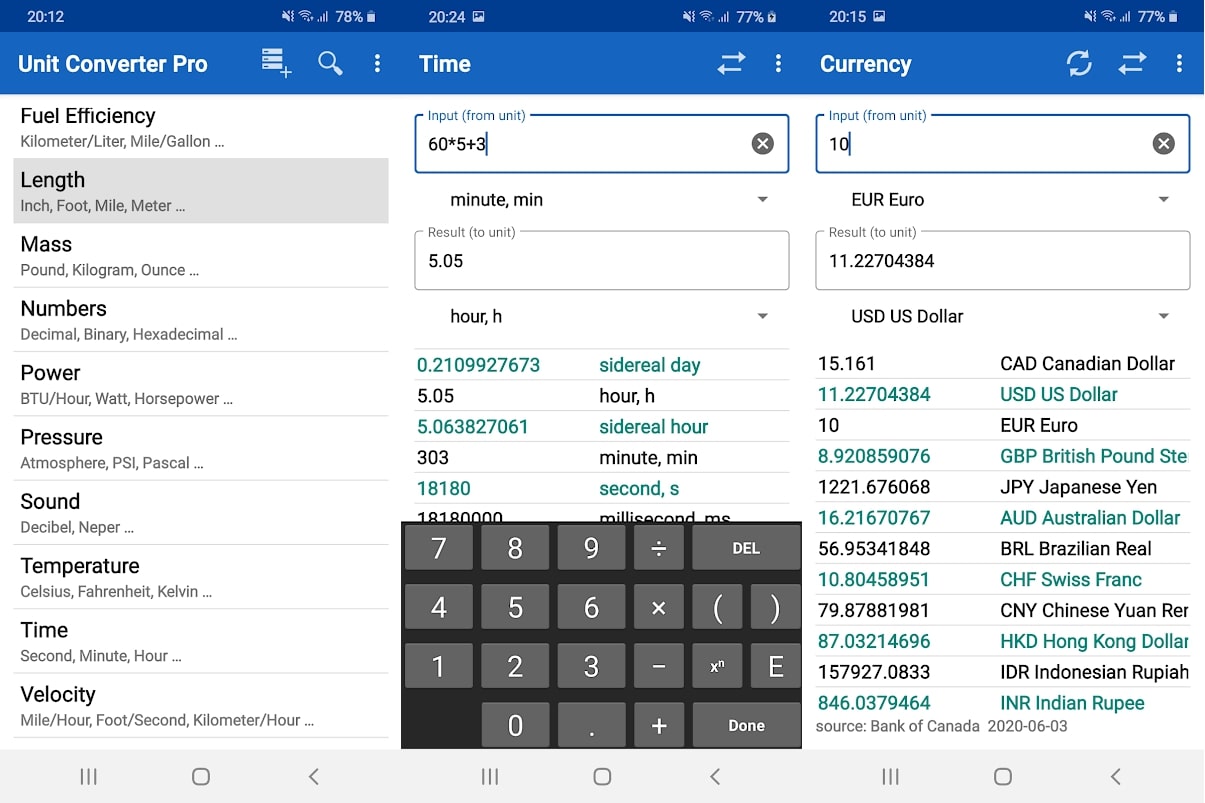This screenshot has height=803, width=1205.
Task: Select the 'GBP British Pound' result link
Action: [x=1092, y=456]
